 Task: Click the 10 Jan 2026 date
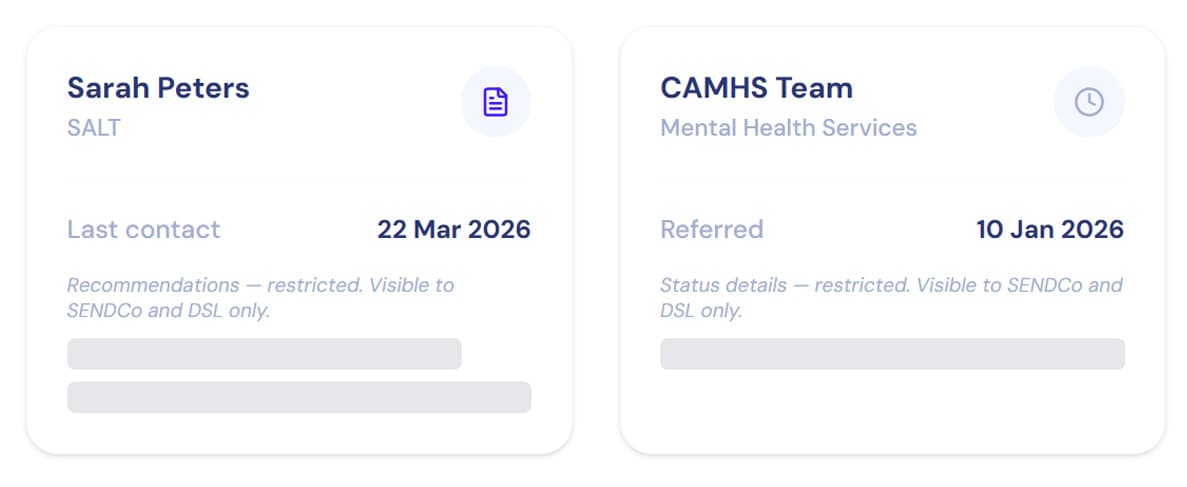pyautogui.click(x=1050, y=229)
